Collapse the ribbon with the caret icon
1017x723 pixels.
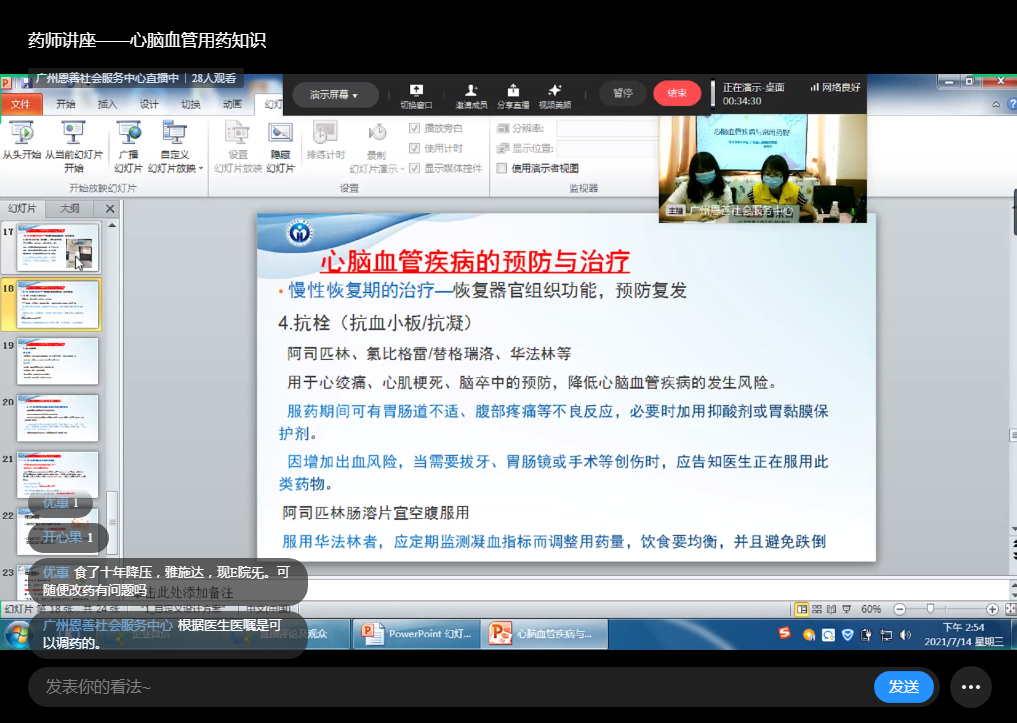[996, 104]
